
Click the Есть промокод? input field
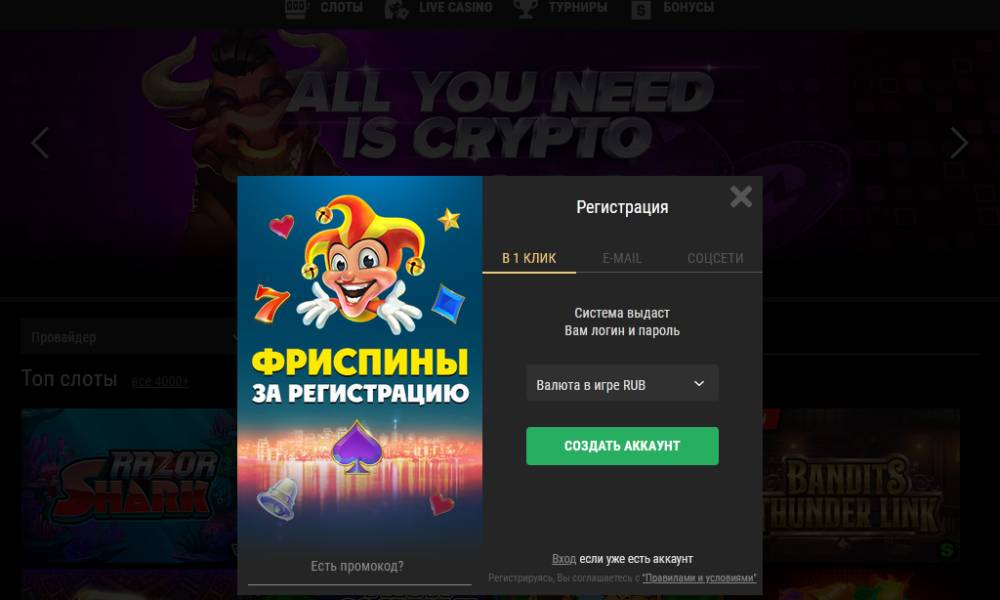pyautogui.click(x=359, y=567)
